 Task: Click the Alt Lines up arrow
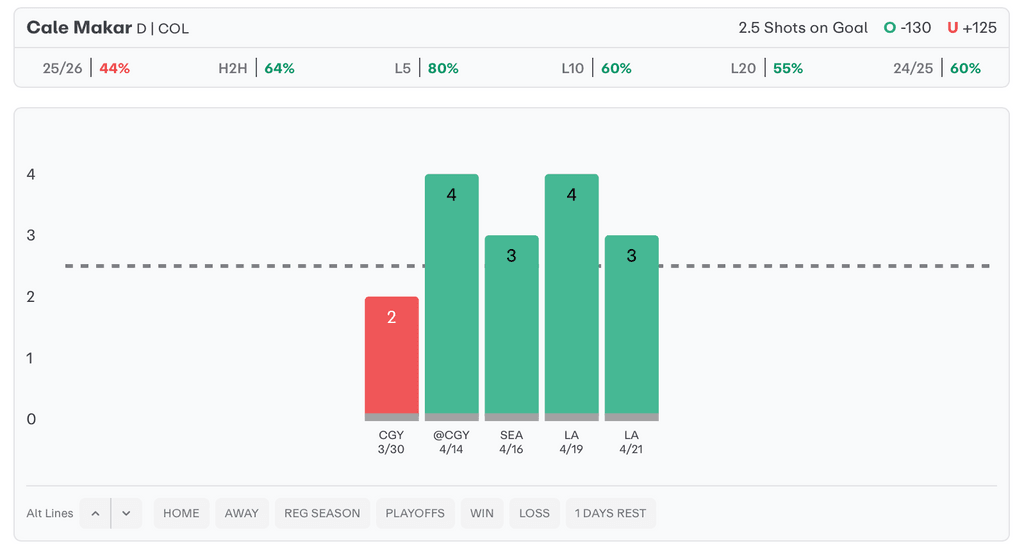click(x=95, y=513)
